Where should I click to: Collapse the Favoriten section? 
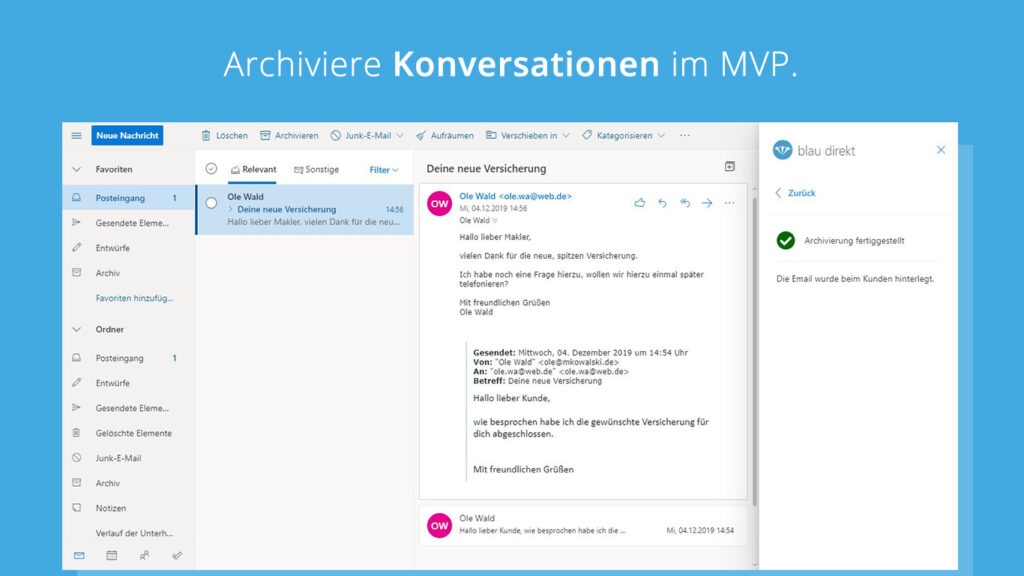[77, 169]
